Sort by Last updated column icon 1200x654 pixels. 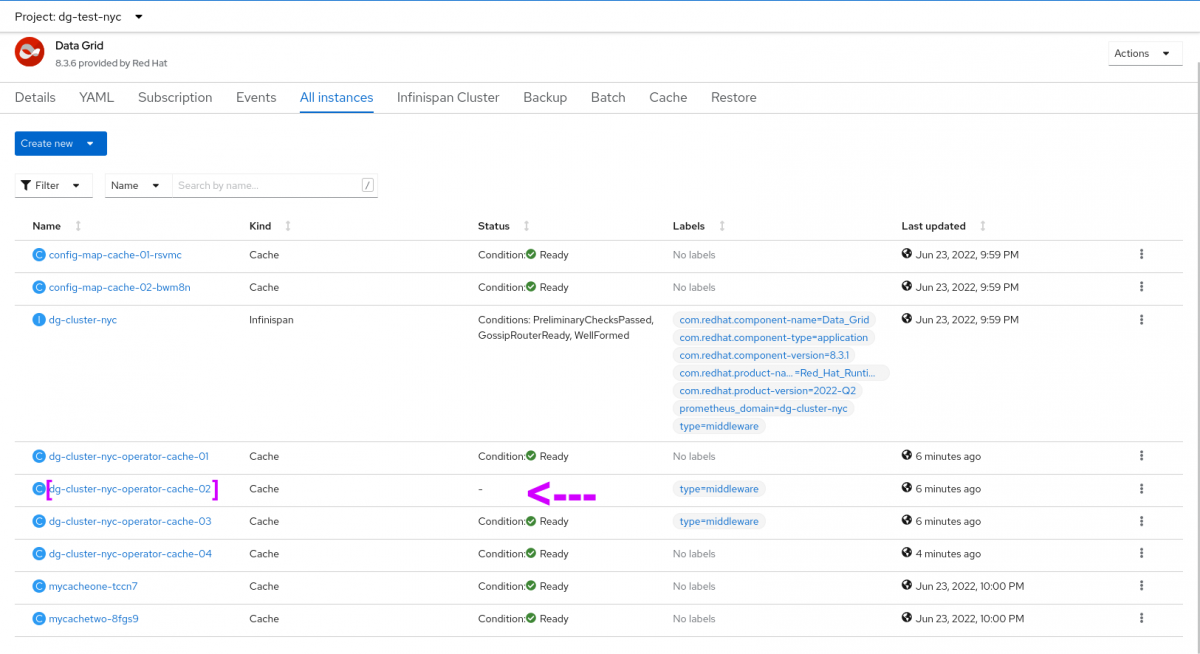click(x=983, y=227)
